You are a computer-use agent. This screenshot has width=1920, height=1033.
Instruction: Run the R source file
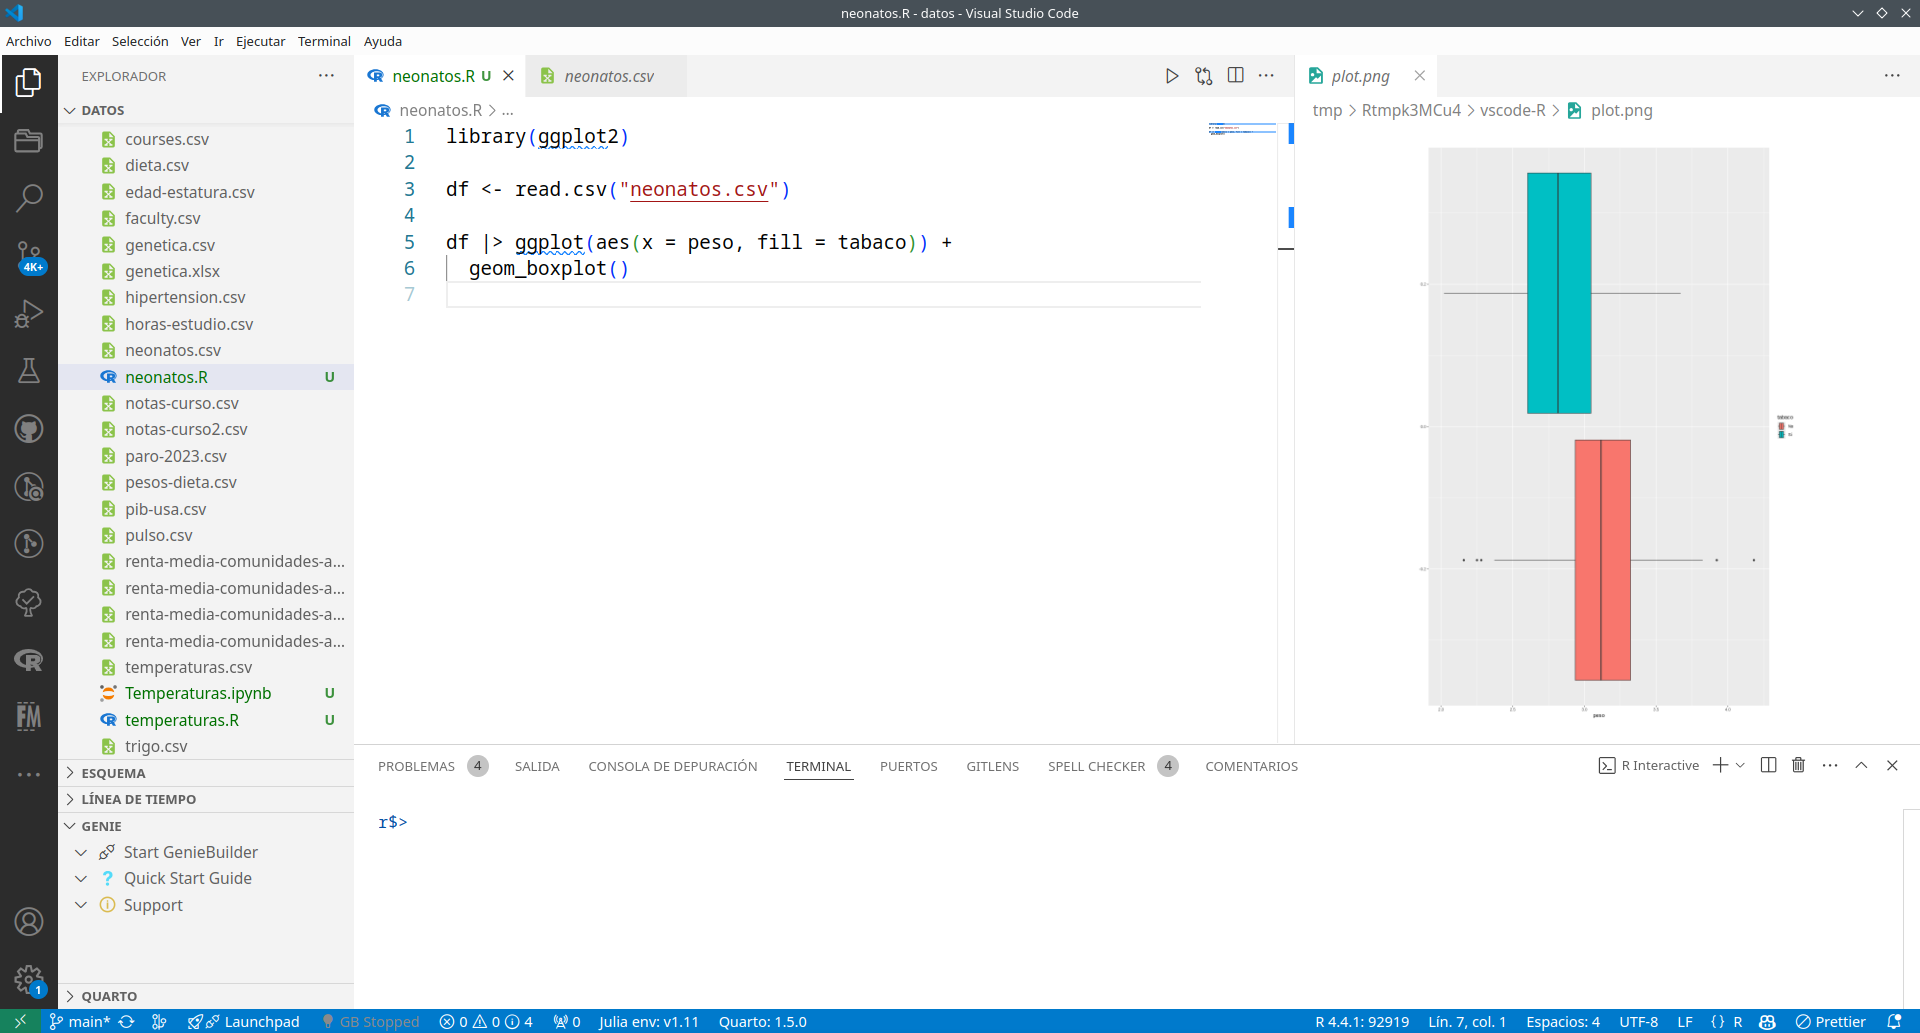(1171, 76)
